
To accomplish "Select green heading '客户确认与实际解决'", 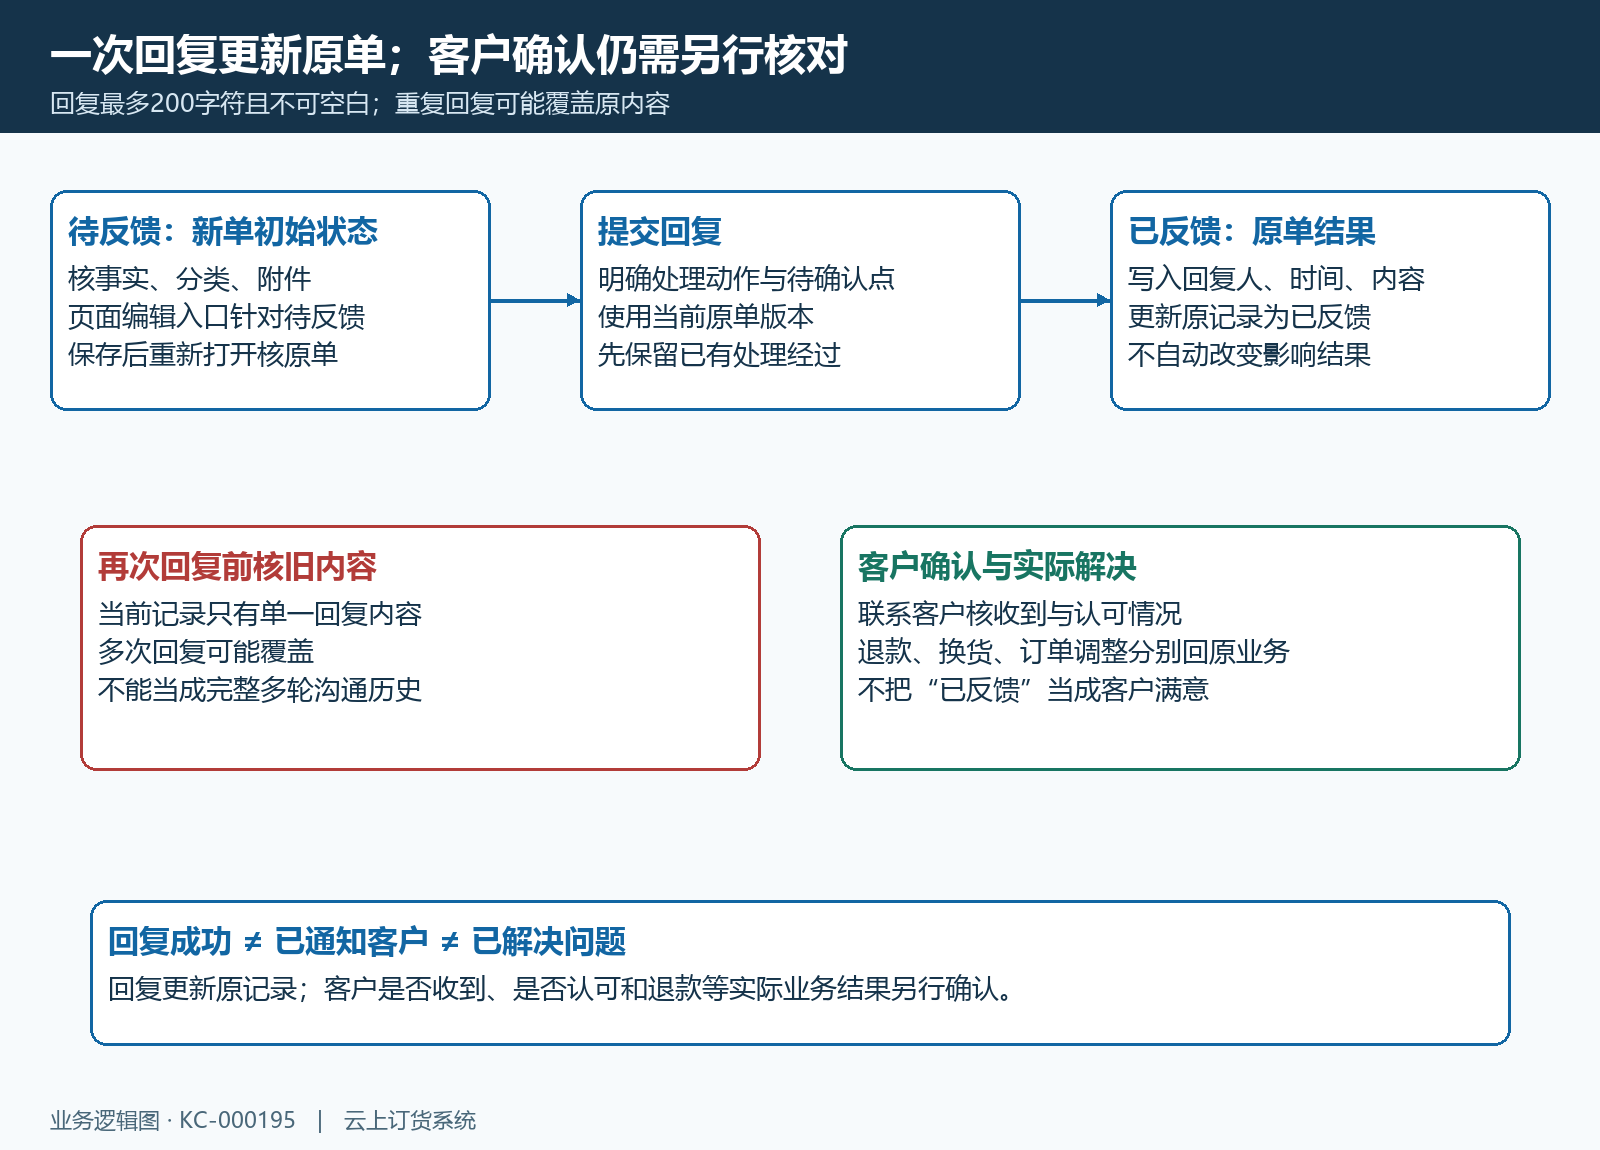I will [997, 566].
